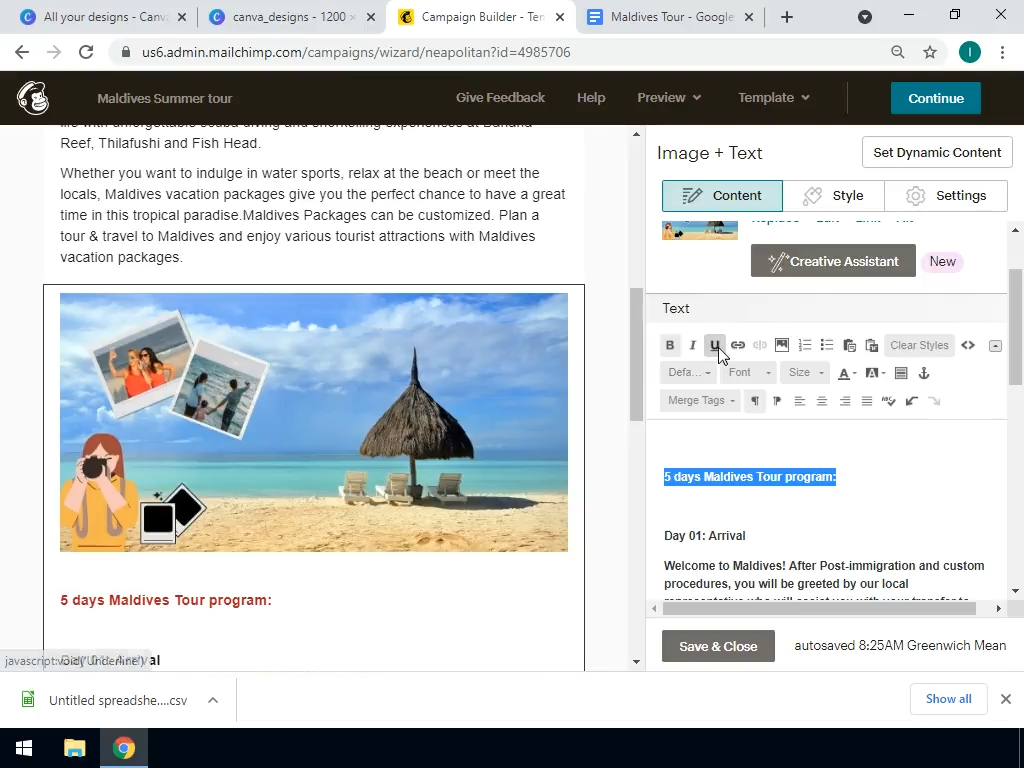Click the Set Dynamic Content button
1024x768 pixels.
[x=937, y=152]
